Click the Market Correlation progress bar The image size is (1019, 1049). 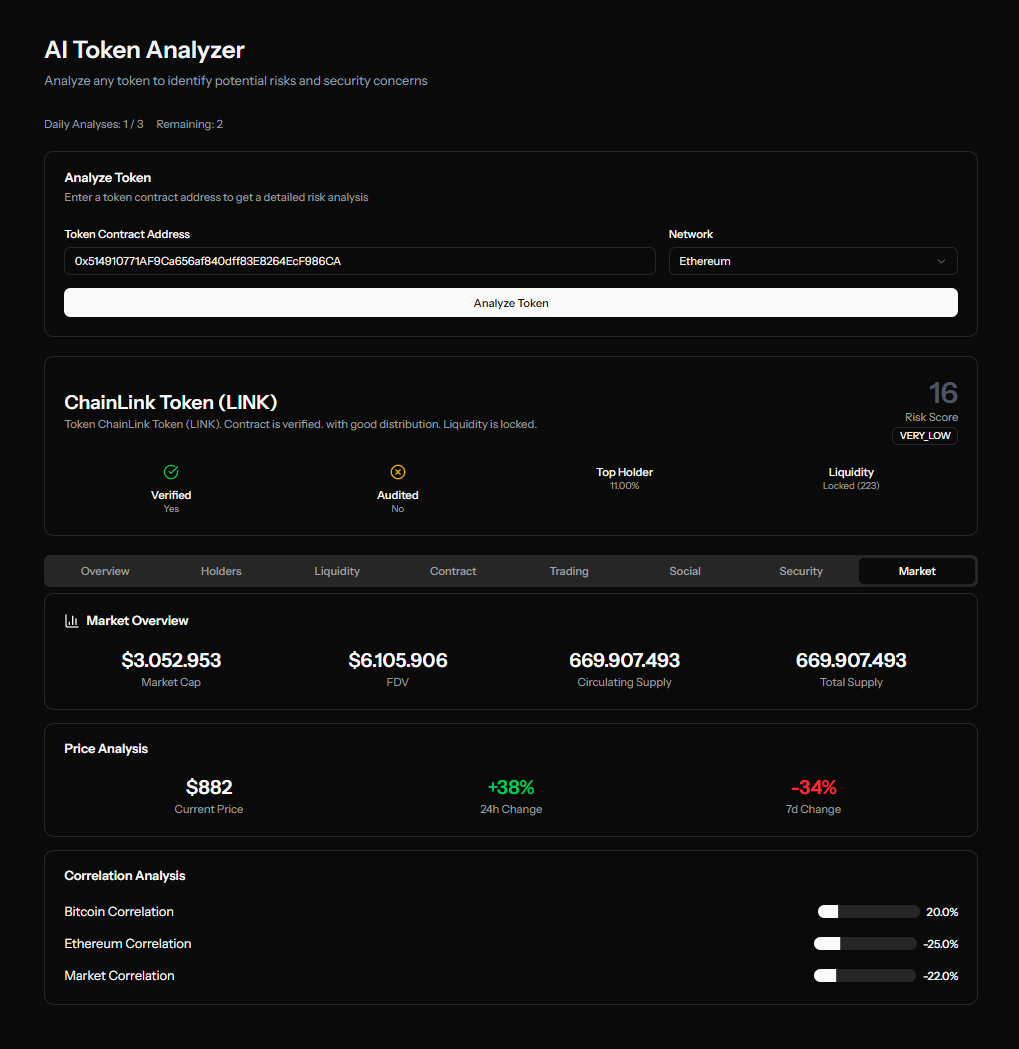pyautogui.click(x=865, y=976)
